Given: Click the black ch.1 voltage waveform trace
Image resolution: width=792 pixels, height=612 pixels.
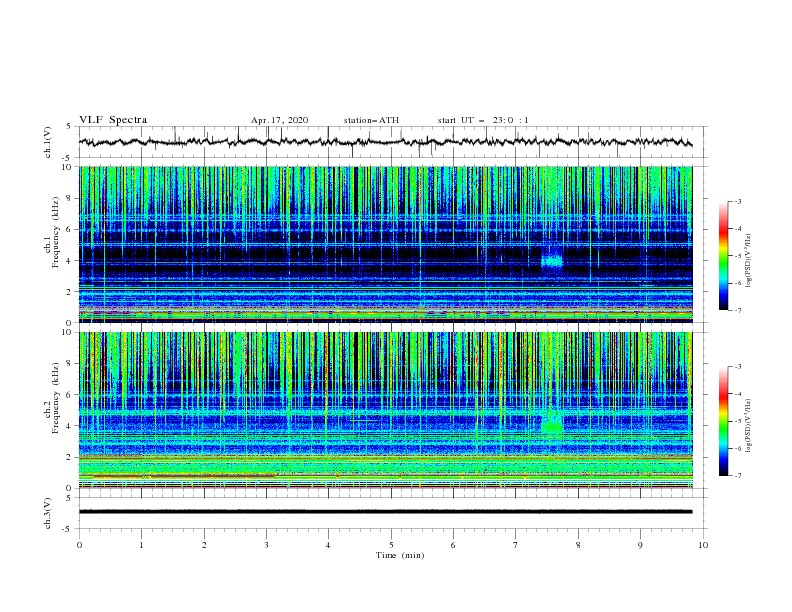Looking at the screenshot, I should coord(385,142).
